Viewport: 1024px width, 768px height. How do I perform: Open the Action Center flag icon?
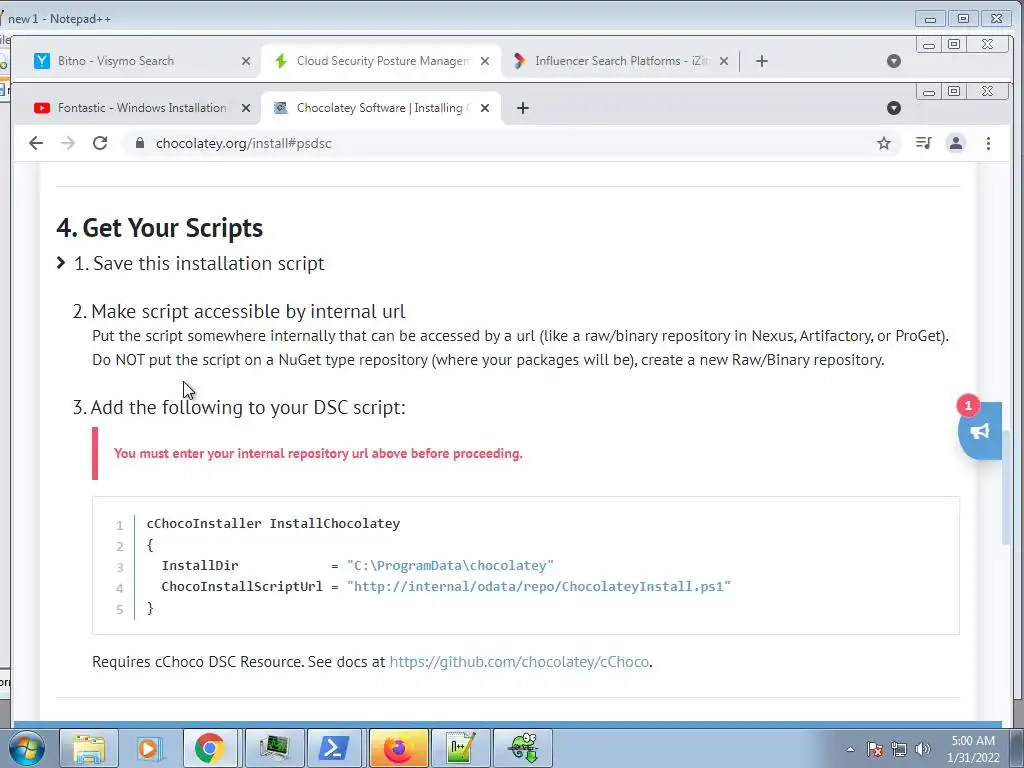(875, 749)
